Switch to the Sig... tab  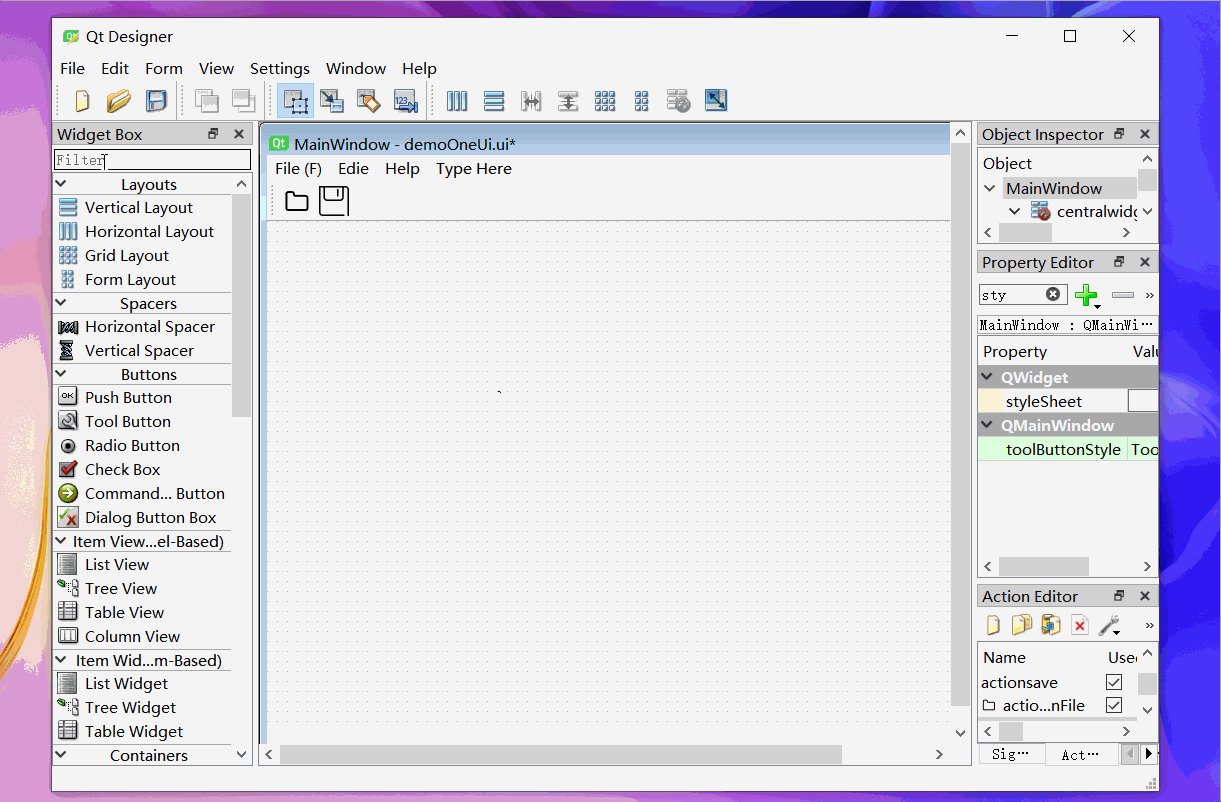1011,754
